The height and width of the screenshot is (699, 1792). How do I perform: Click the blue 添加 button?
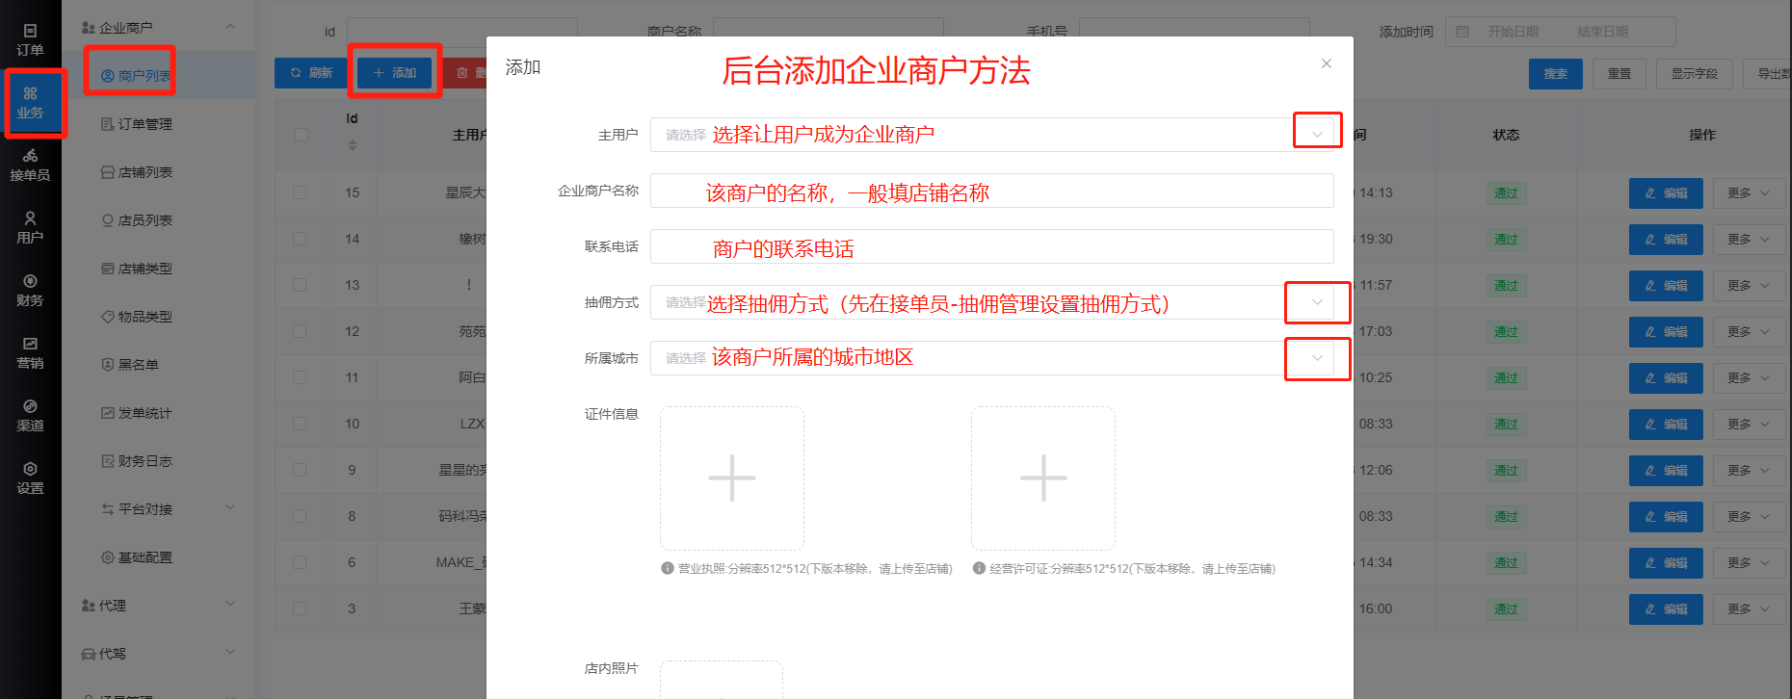[395, 73]
